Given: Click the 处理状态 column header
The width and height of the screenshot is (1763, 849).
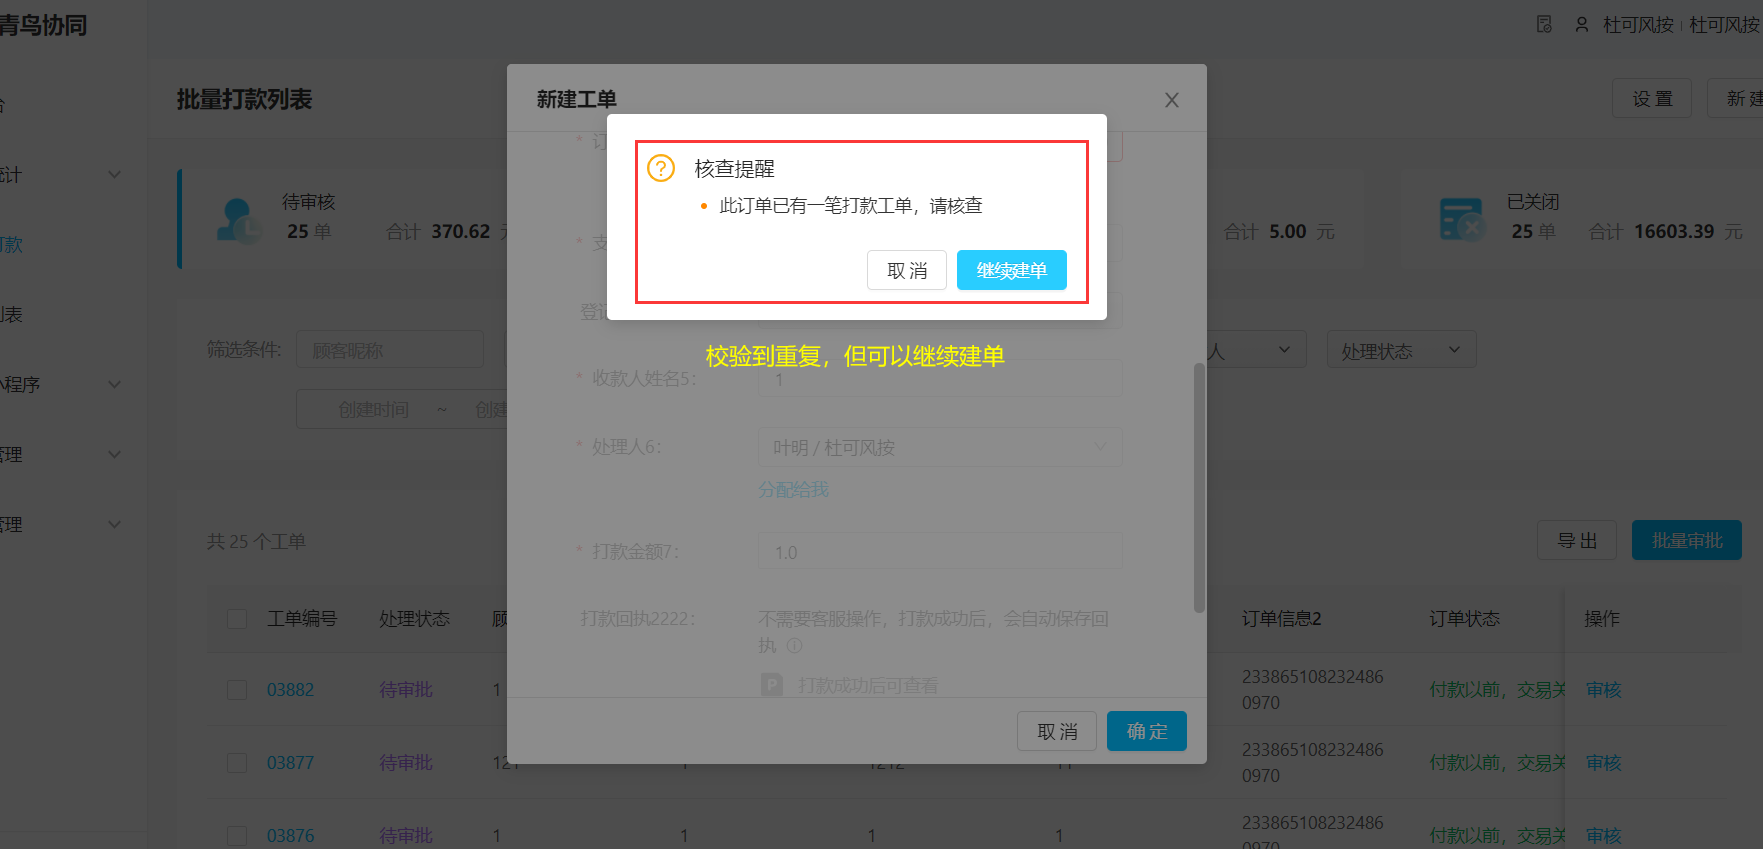Looking at the screenshot, I should [x=414, y=618].
